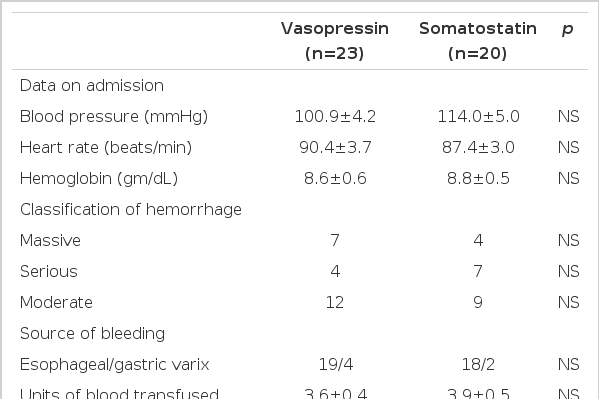The width and height of the screenshot is (599, 399).
Task: Click the 100.9±4.2 blood pressure value
Action: coord(335,117)
